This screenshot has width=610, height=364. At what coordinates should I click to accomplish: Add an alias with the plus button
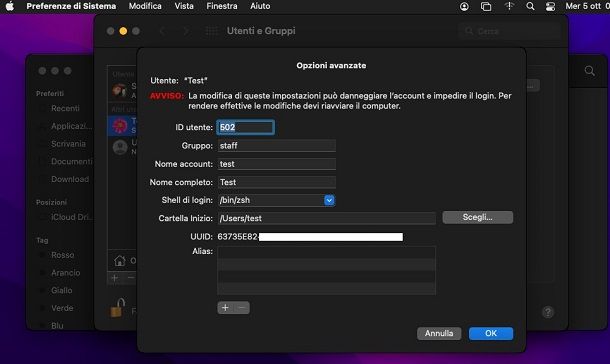pos(225,308)
